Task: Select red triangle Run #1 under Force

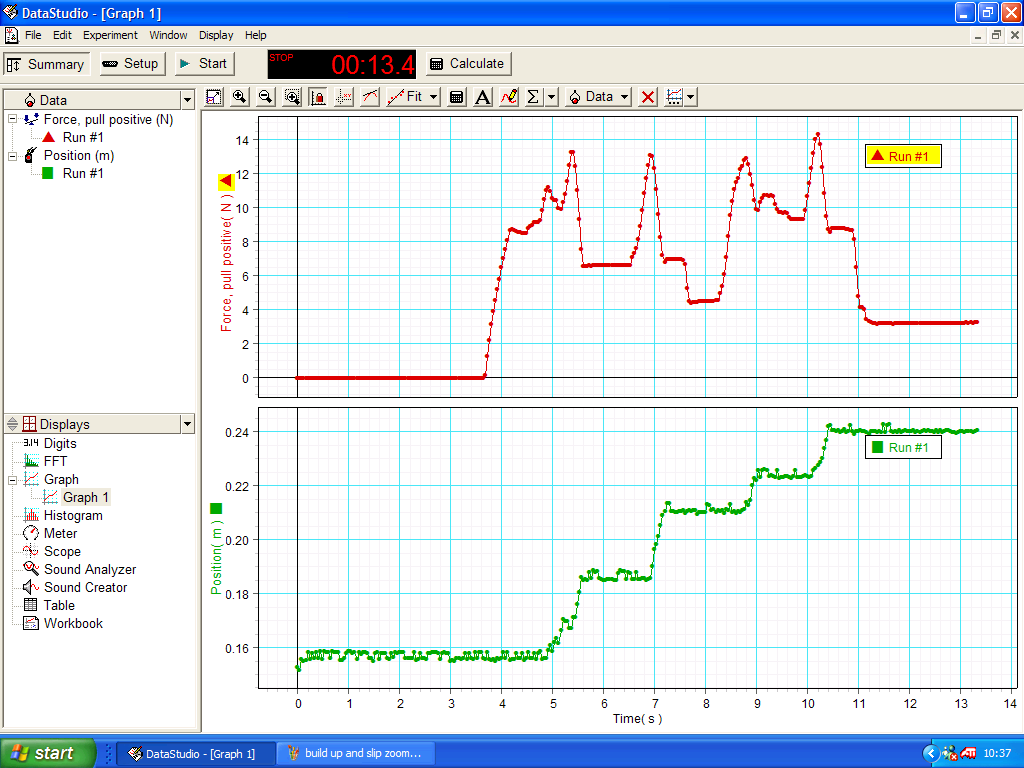Action: 83,137
